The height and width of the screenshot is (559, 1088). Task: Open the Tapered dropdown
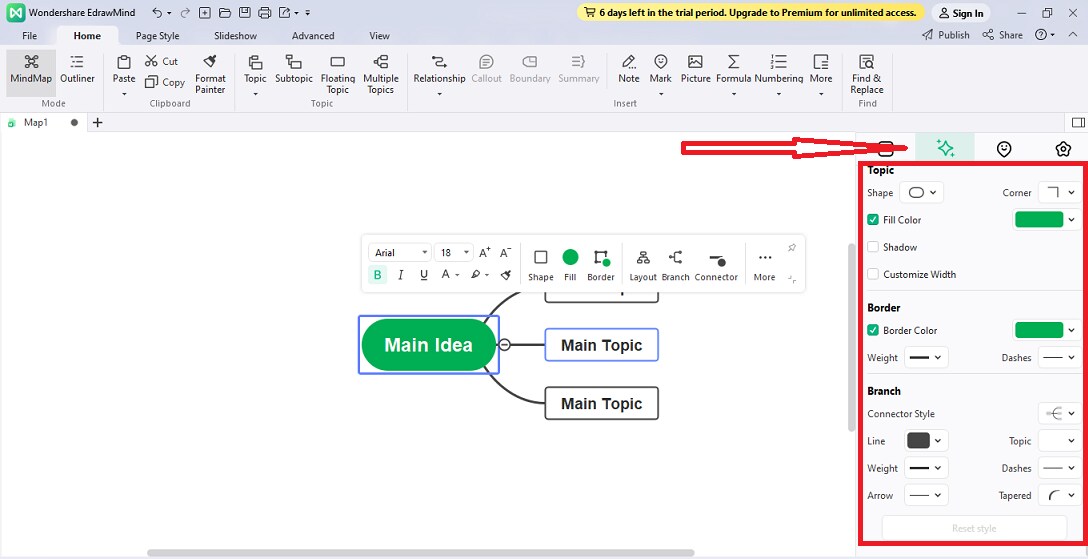[1059, 496]
